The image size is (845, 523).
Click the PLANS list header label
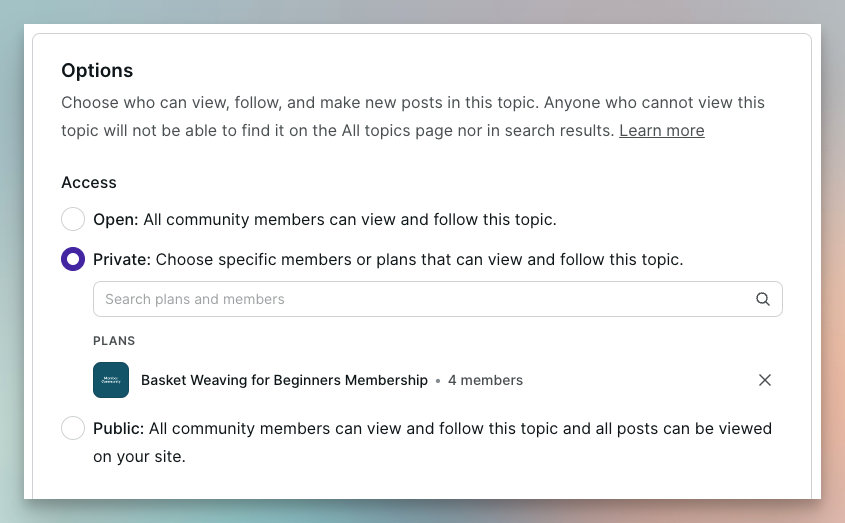click(114, 341)
